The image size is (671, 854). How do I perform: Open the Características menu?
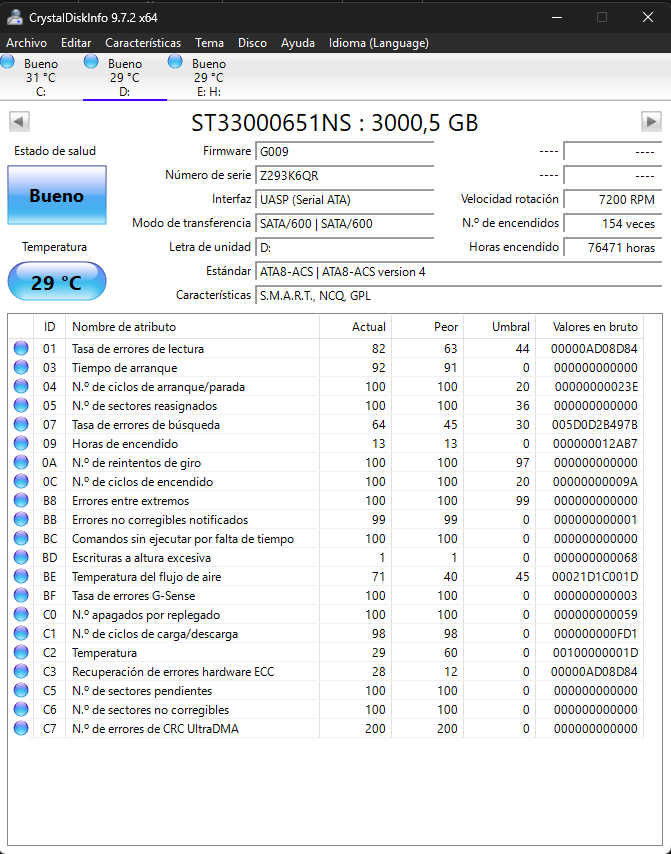pos(143,43)
